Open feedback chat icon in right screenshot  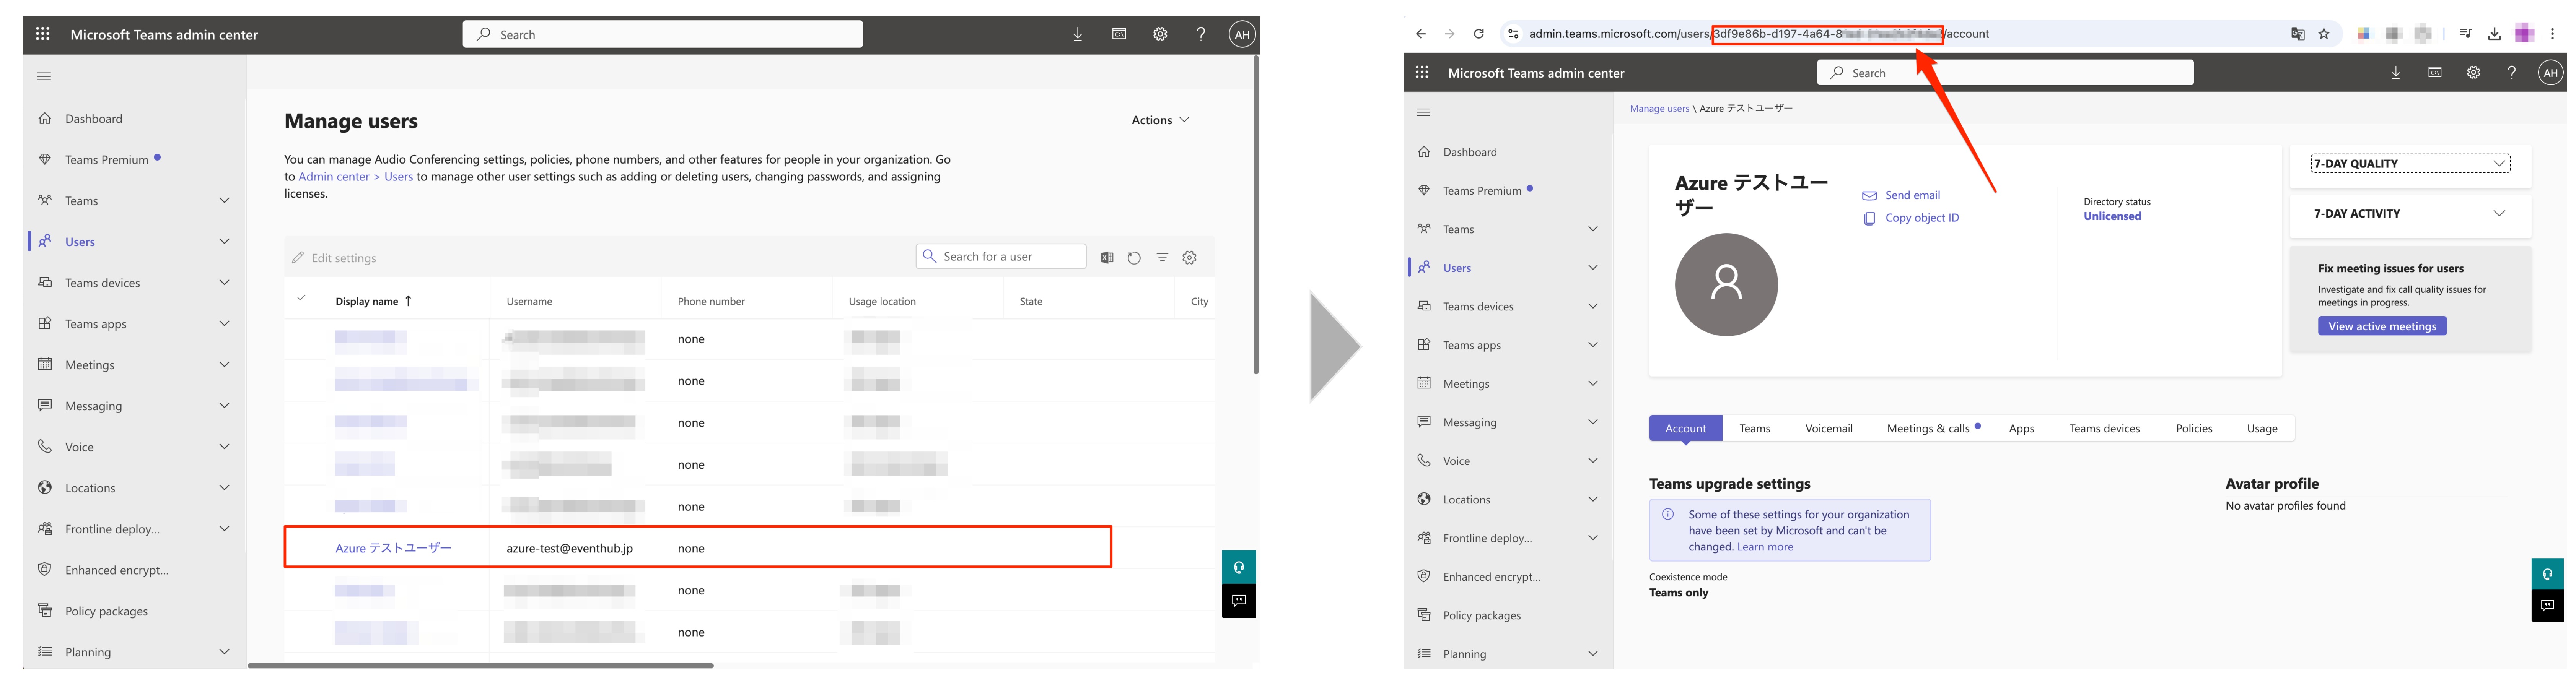click(2547, 605)
